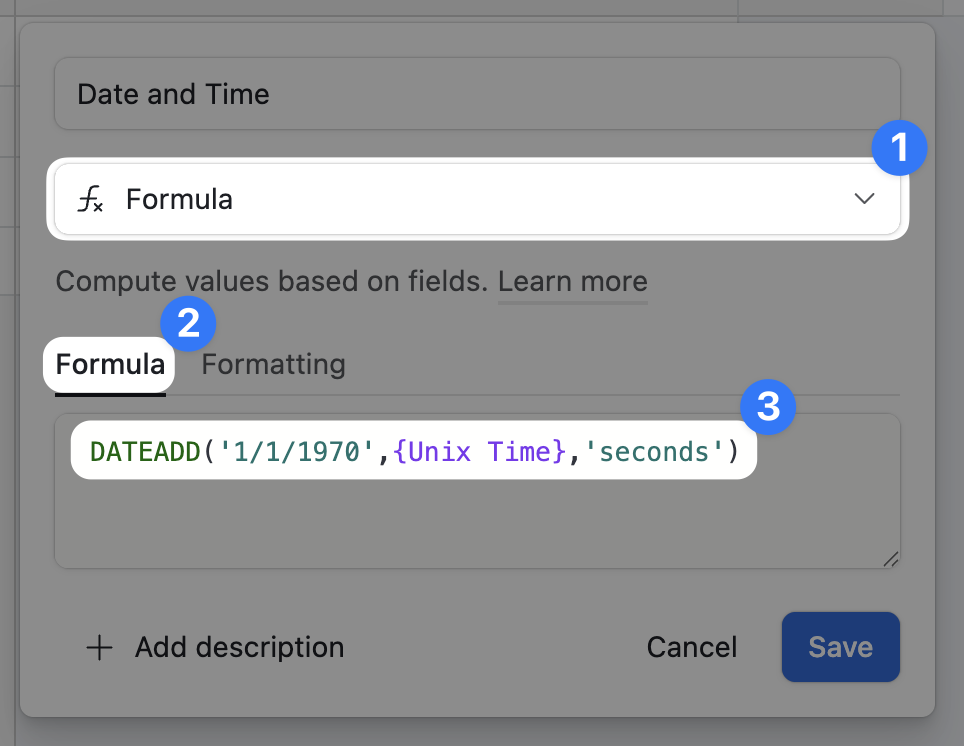Click inside the DATEADD formula text
The height and width of the screenshot is (746, 964).
[145, 451]
